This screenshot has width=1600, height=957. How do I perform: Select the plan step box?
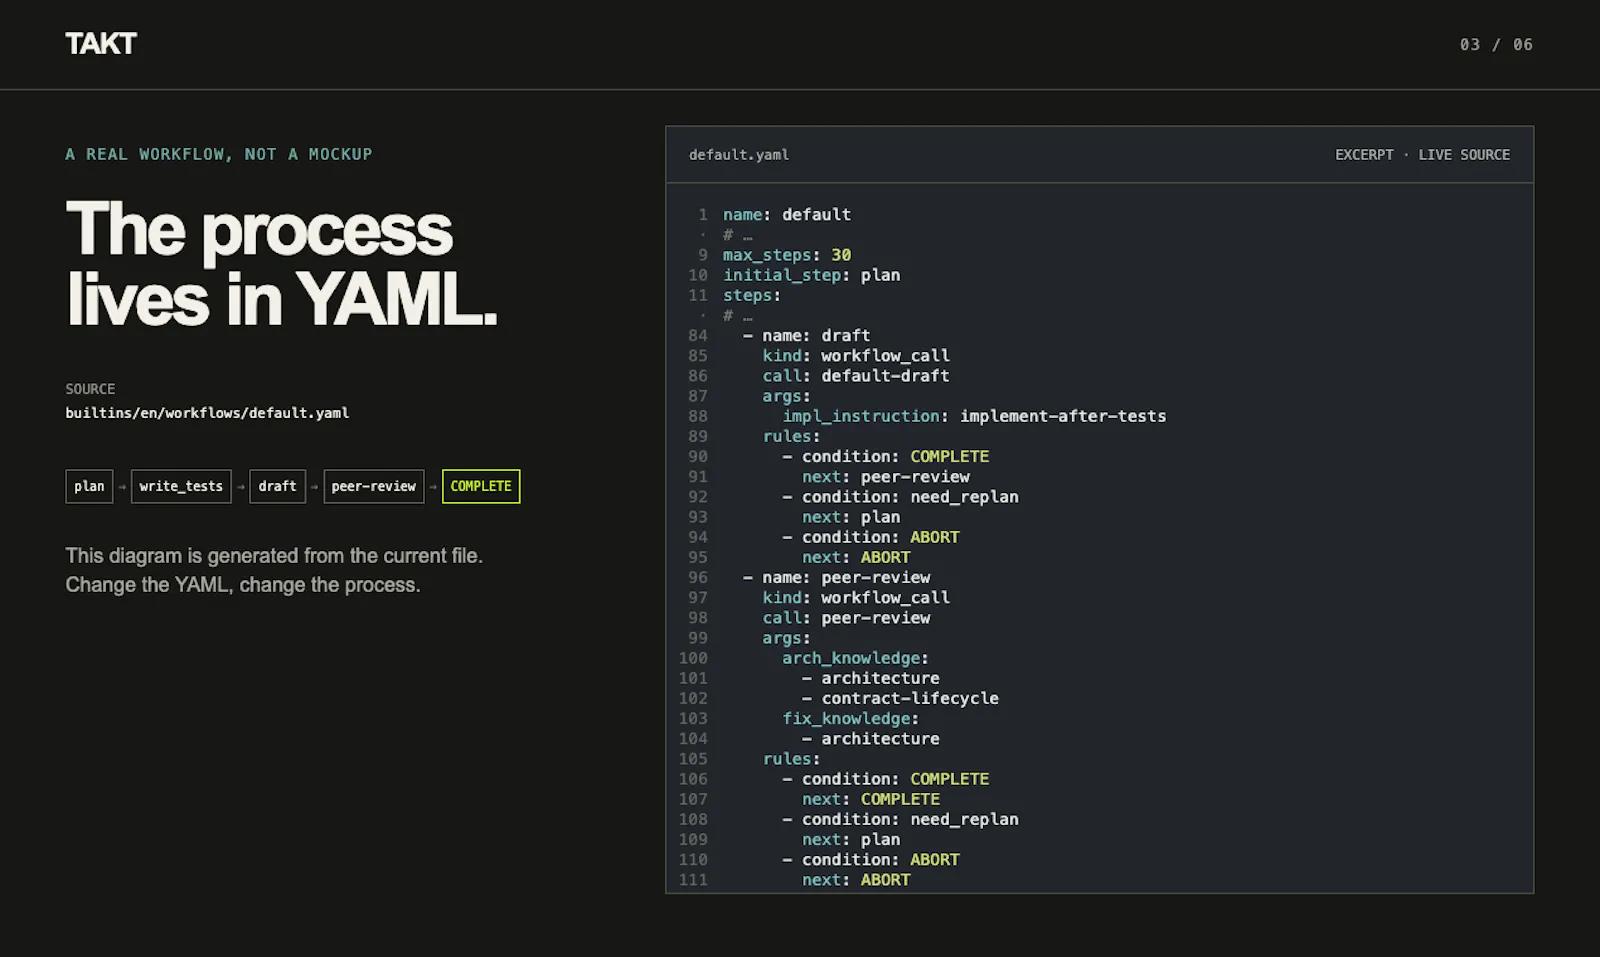coord(89,486)
